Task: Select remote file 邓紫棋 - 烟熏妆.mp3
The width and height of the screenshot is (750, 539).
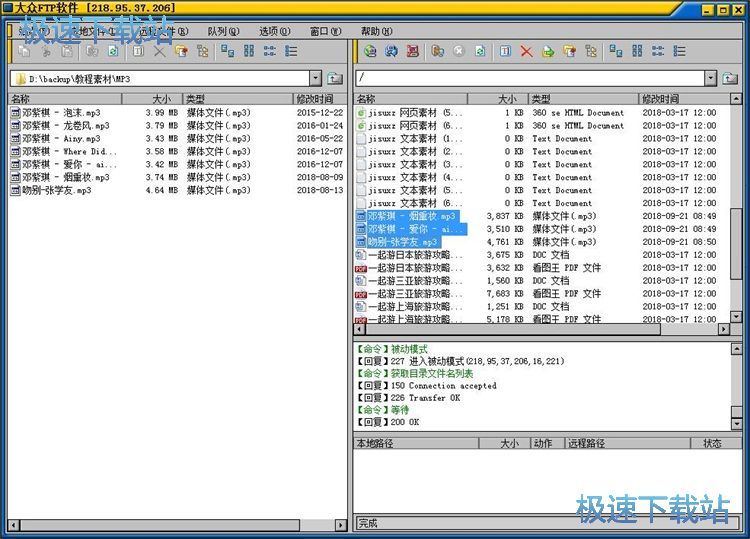Action: point(407,216)
